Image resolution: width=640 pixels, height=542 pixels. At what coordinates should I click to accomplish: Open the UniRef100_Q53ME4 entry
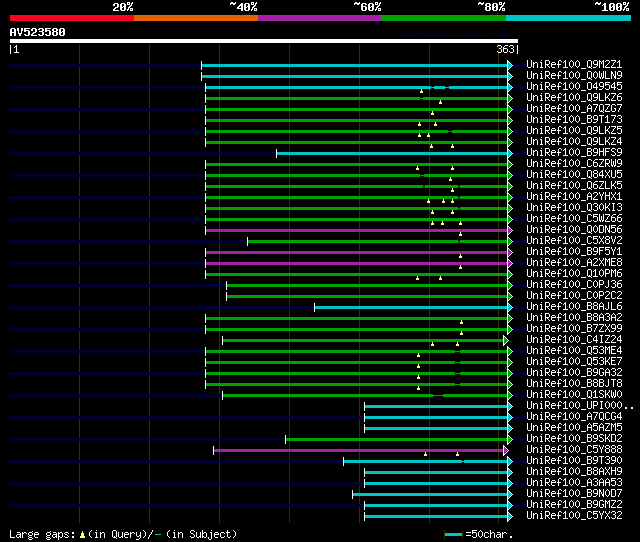point(574,351)
